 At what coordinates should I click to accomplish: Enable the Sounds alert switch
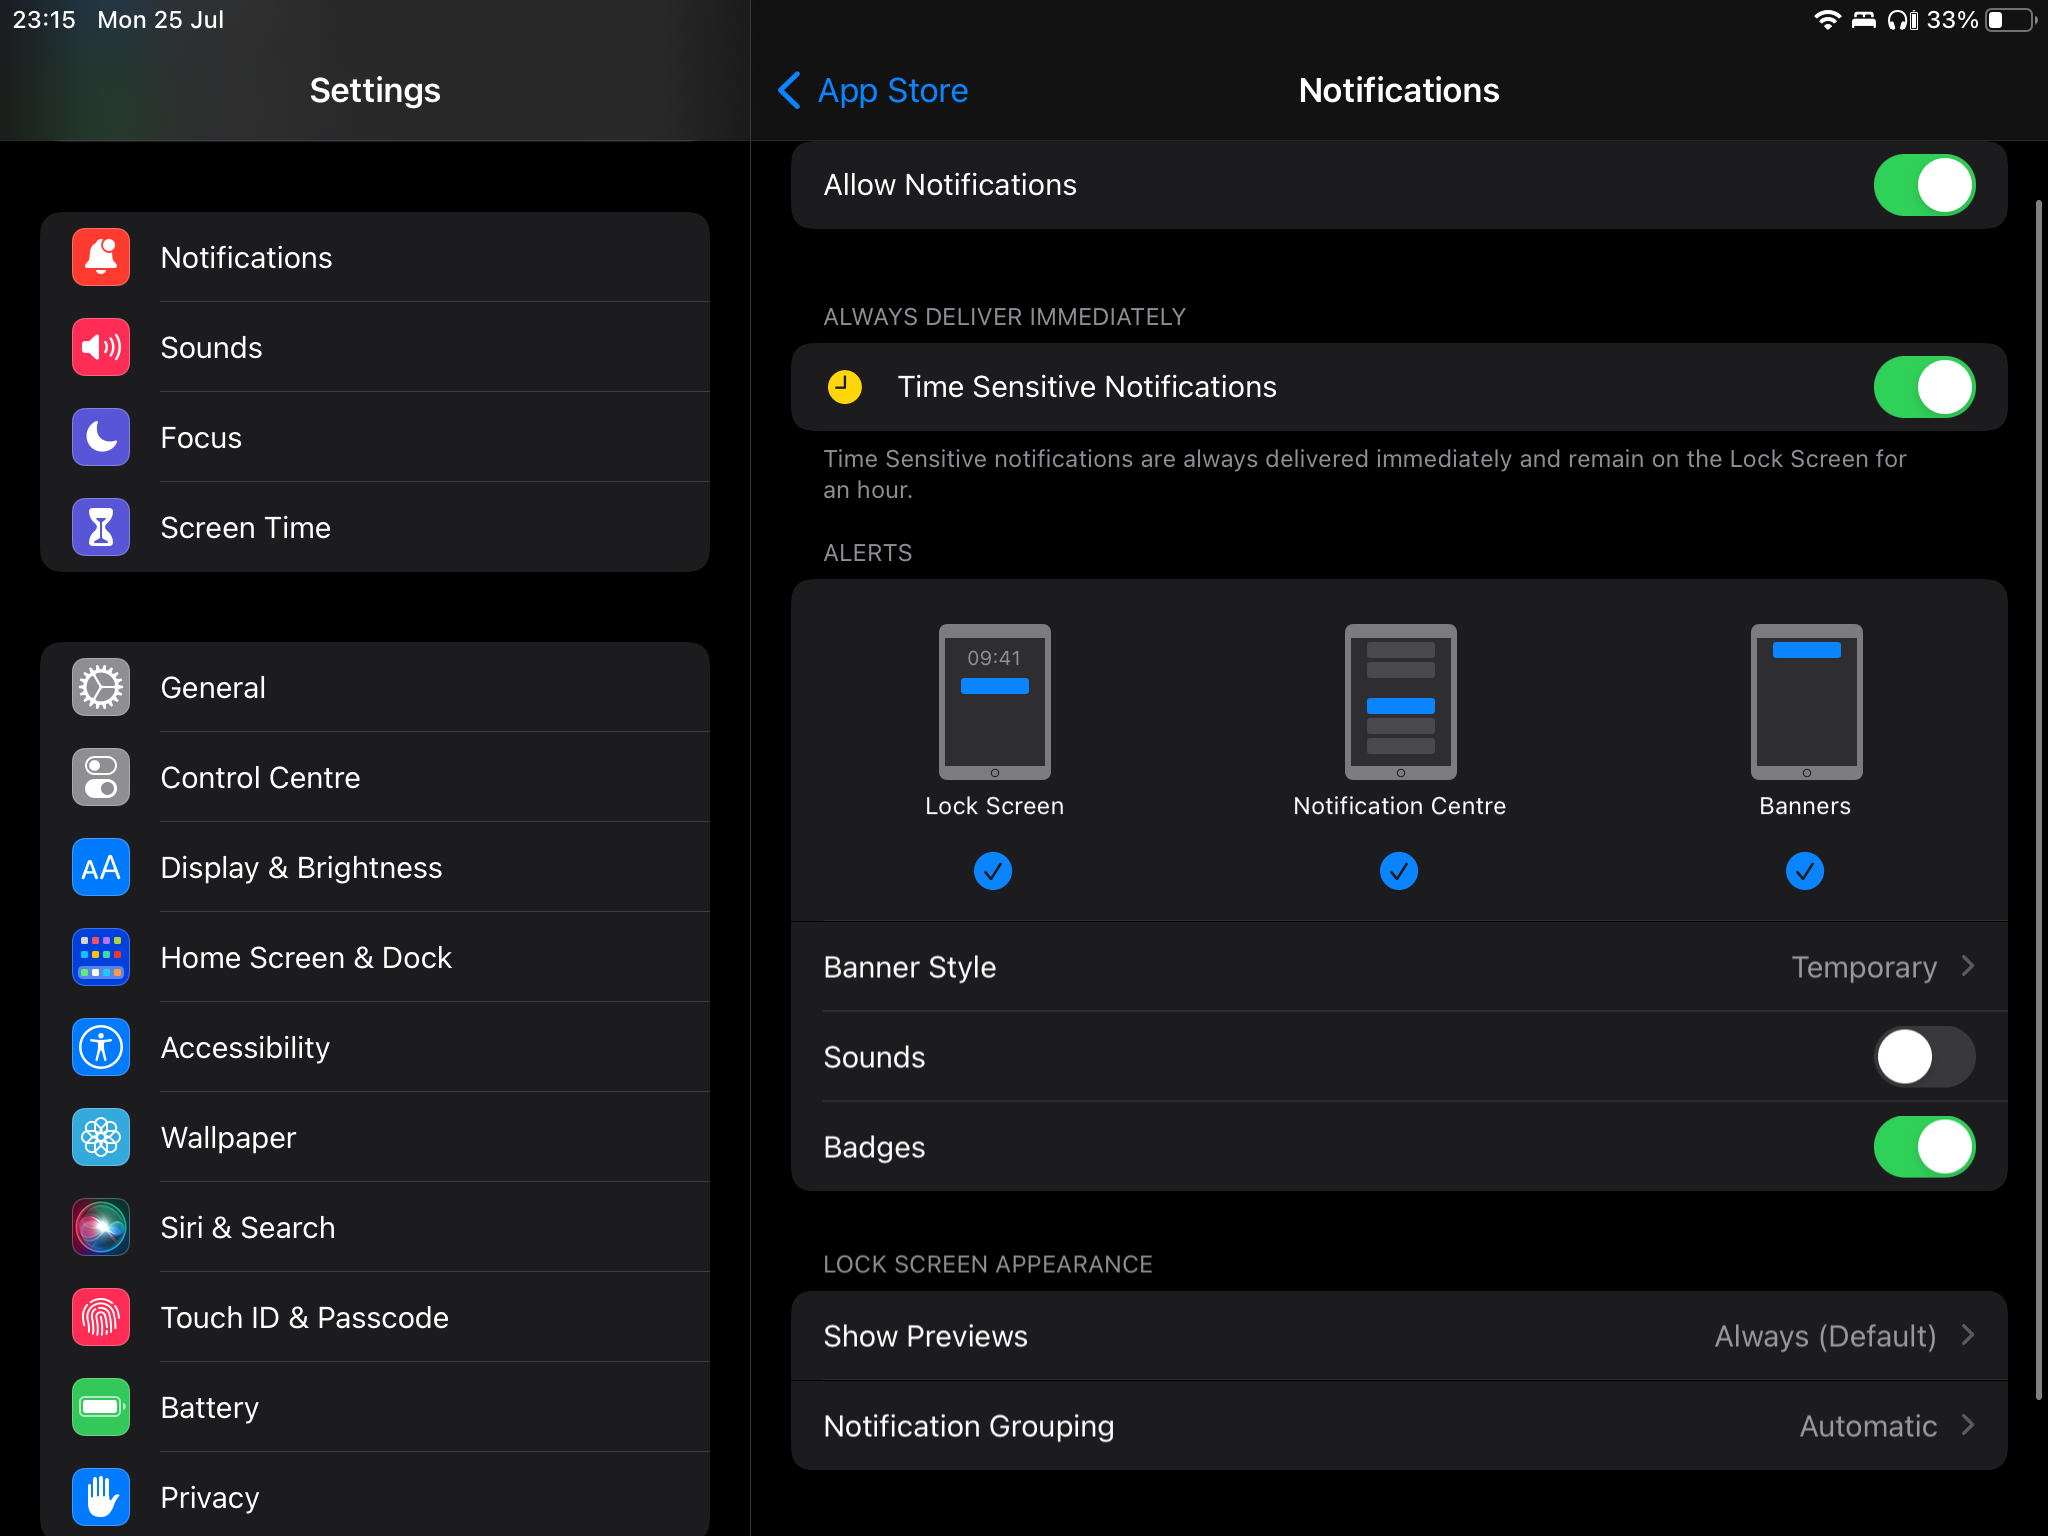pyautogui.click(x=1923, y=1057)
